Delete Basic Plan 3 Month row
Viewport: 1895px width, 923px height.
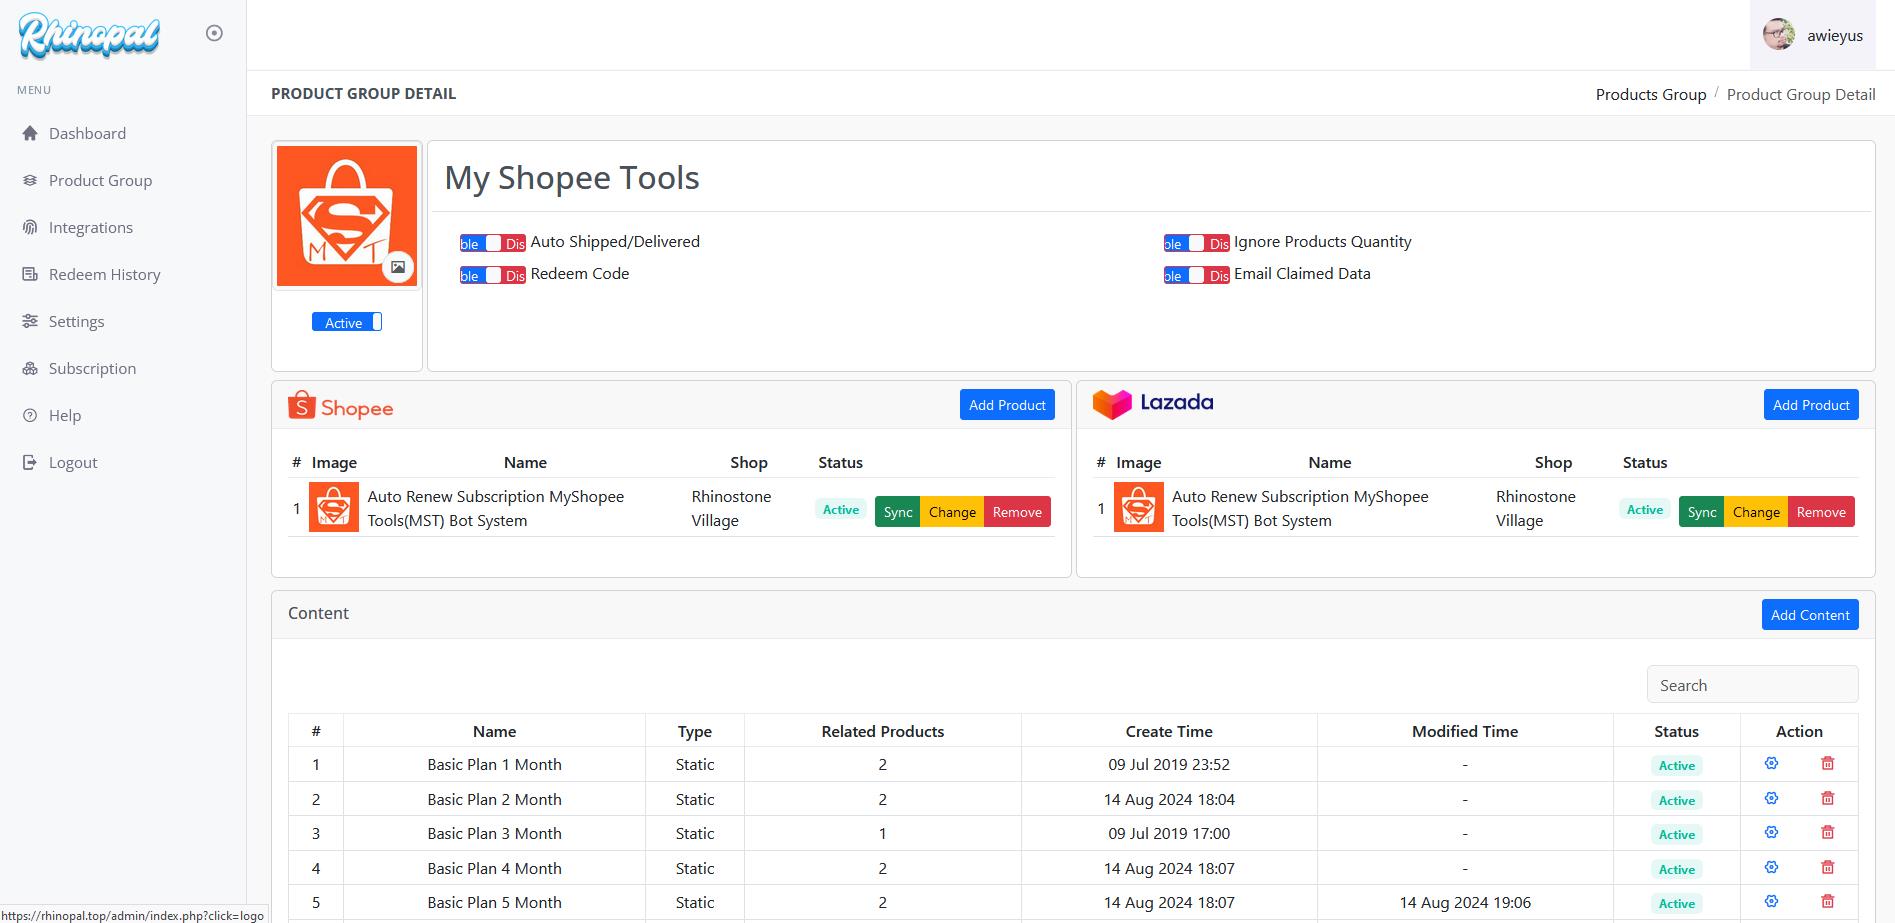(x=1827, y=832)
